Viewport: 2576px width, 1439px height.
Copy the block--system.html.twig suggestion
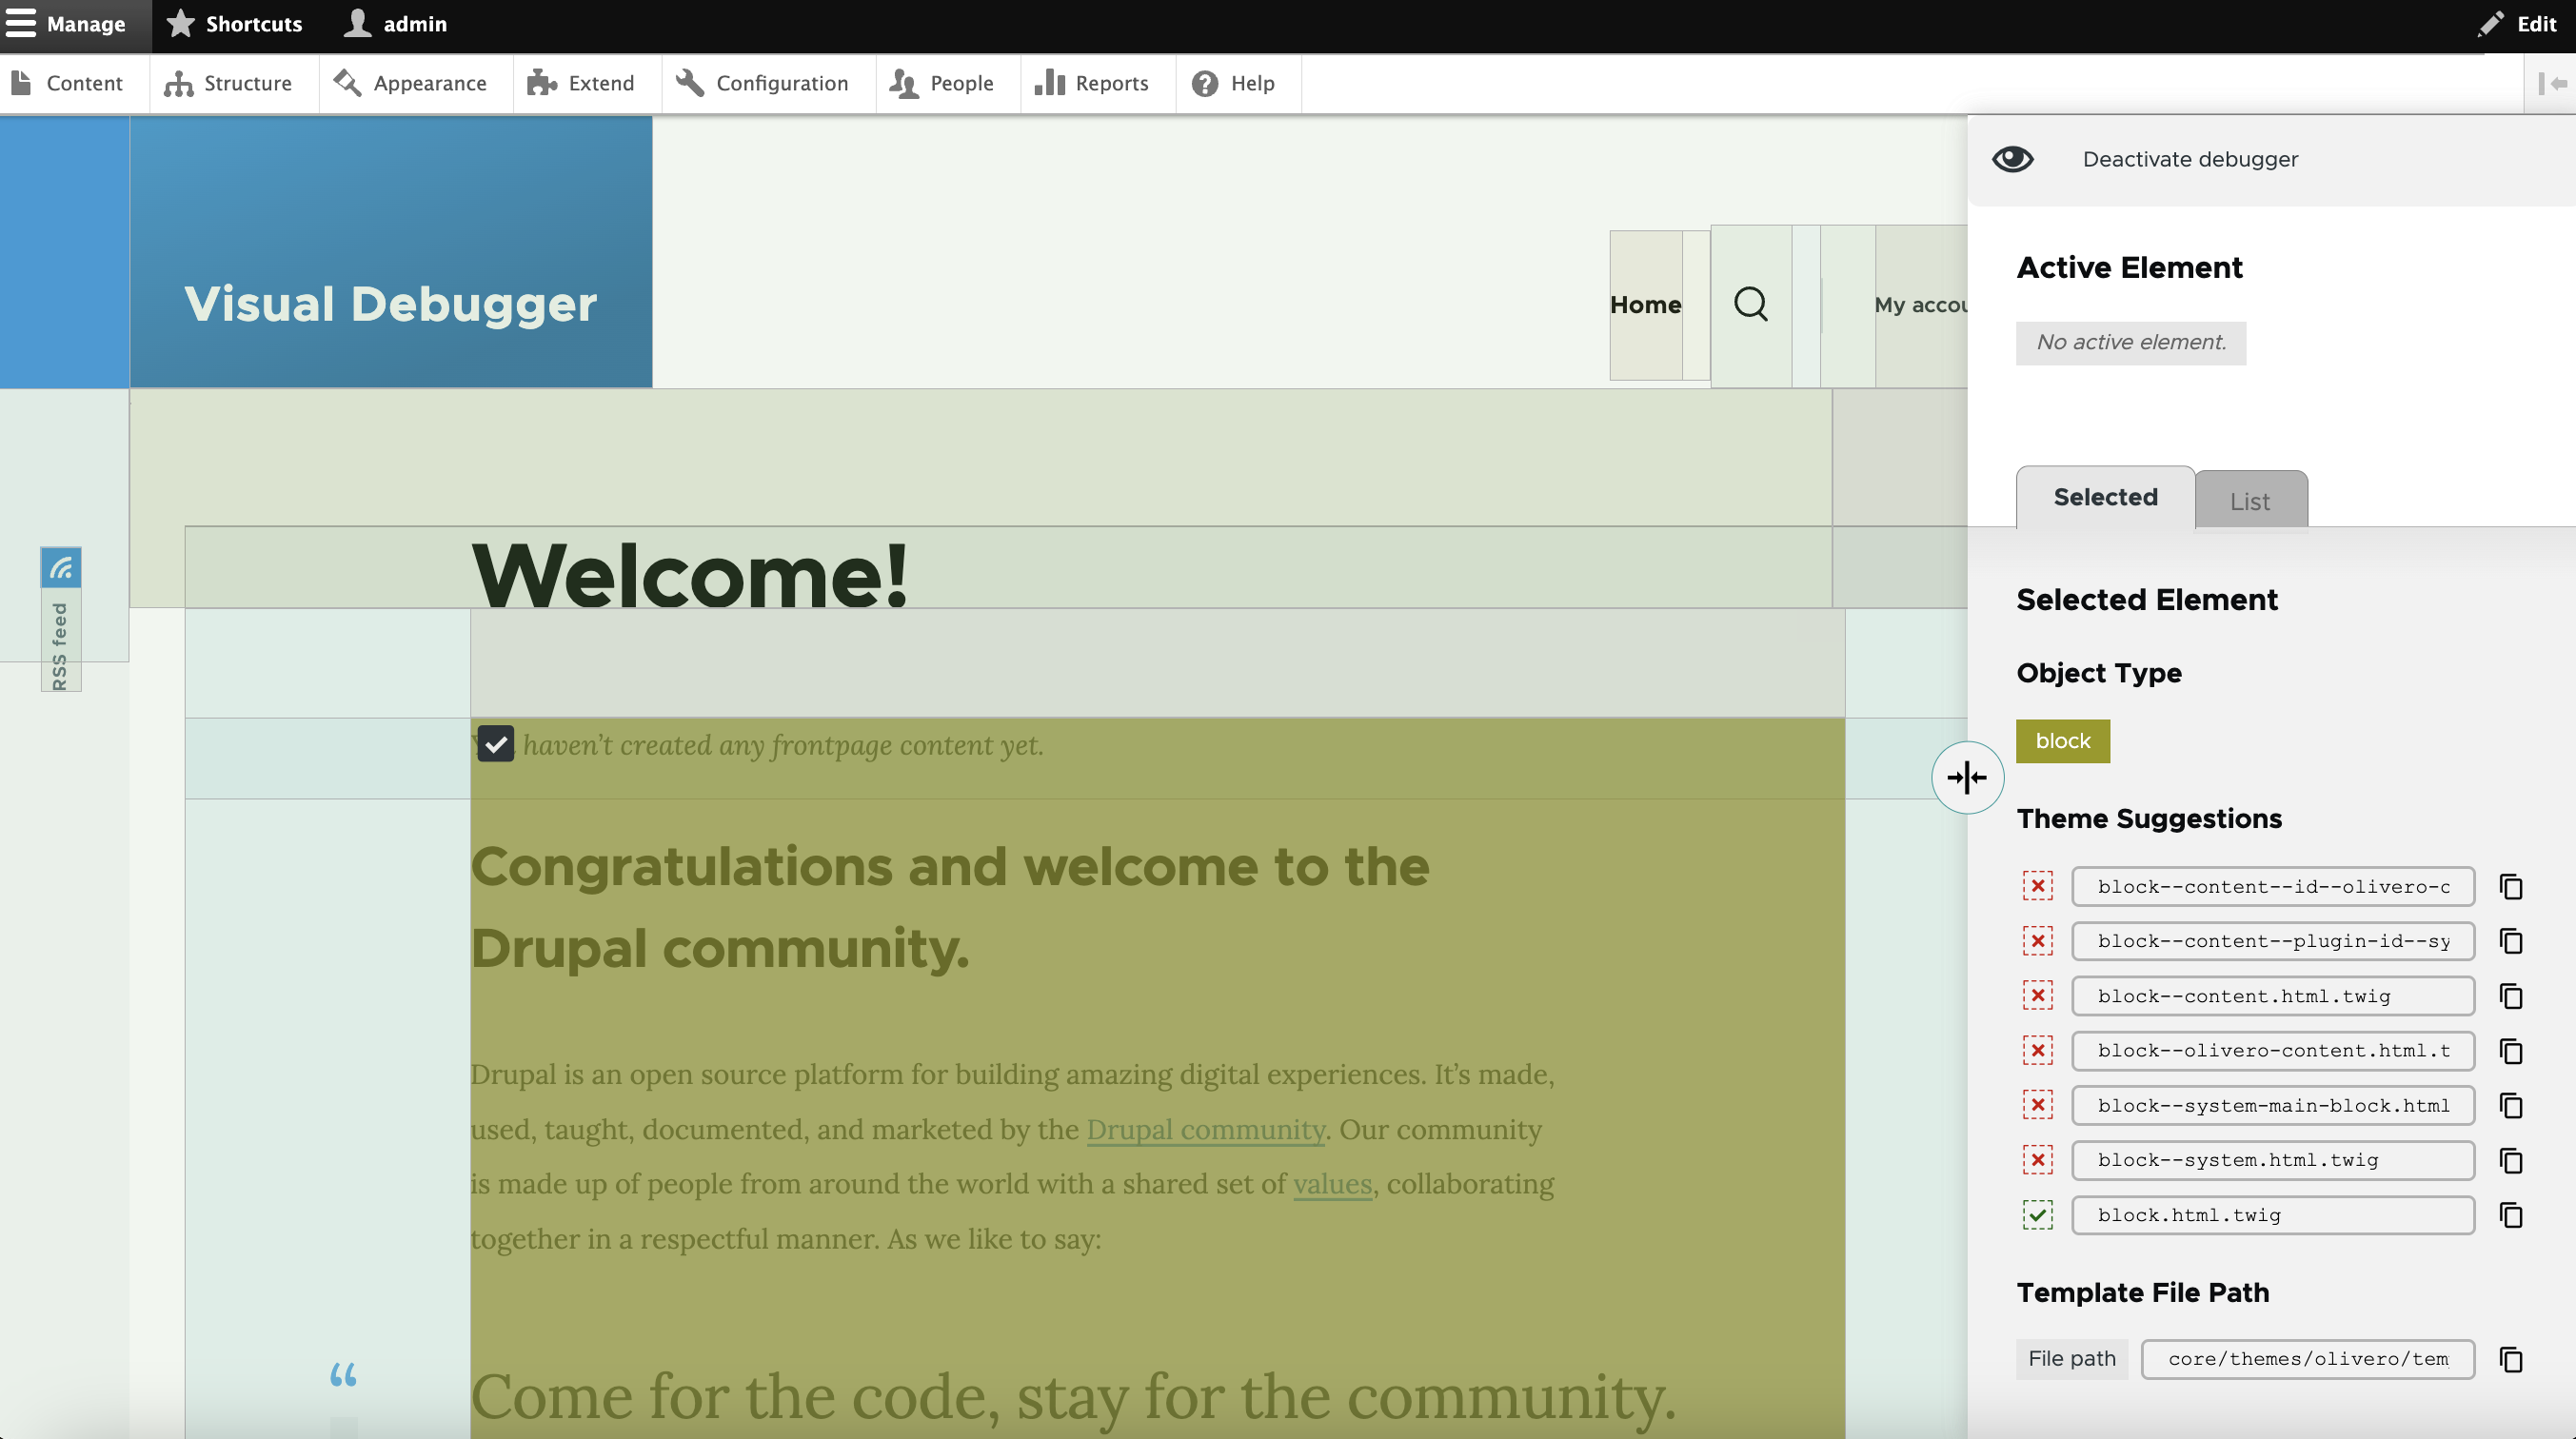click(x=2511, y=1160)
